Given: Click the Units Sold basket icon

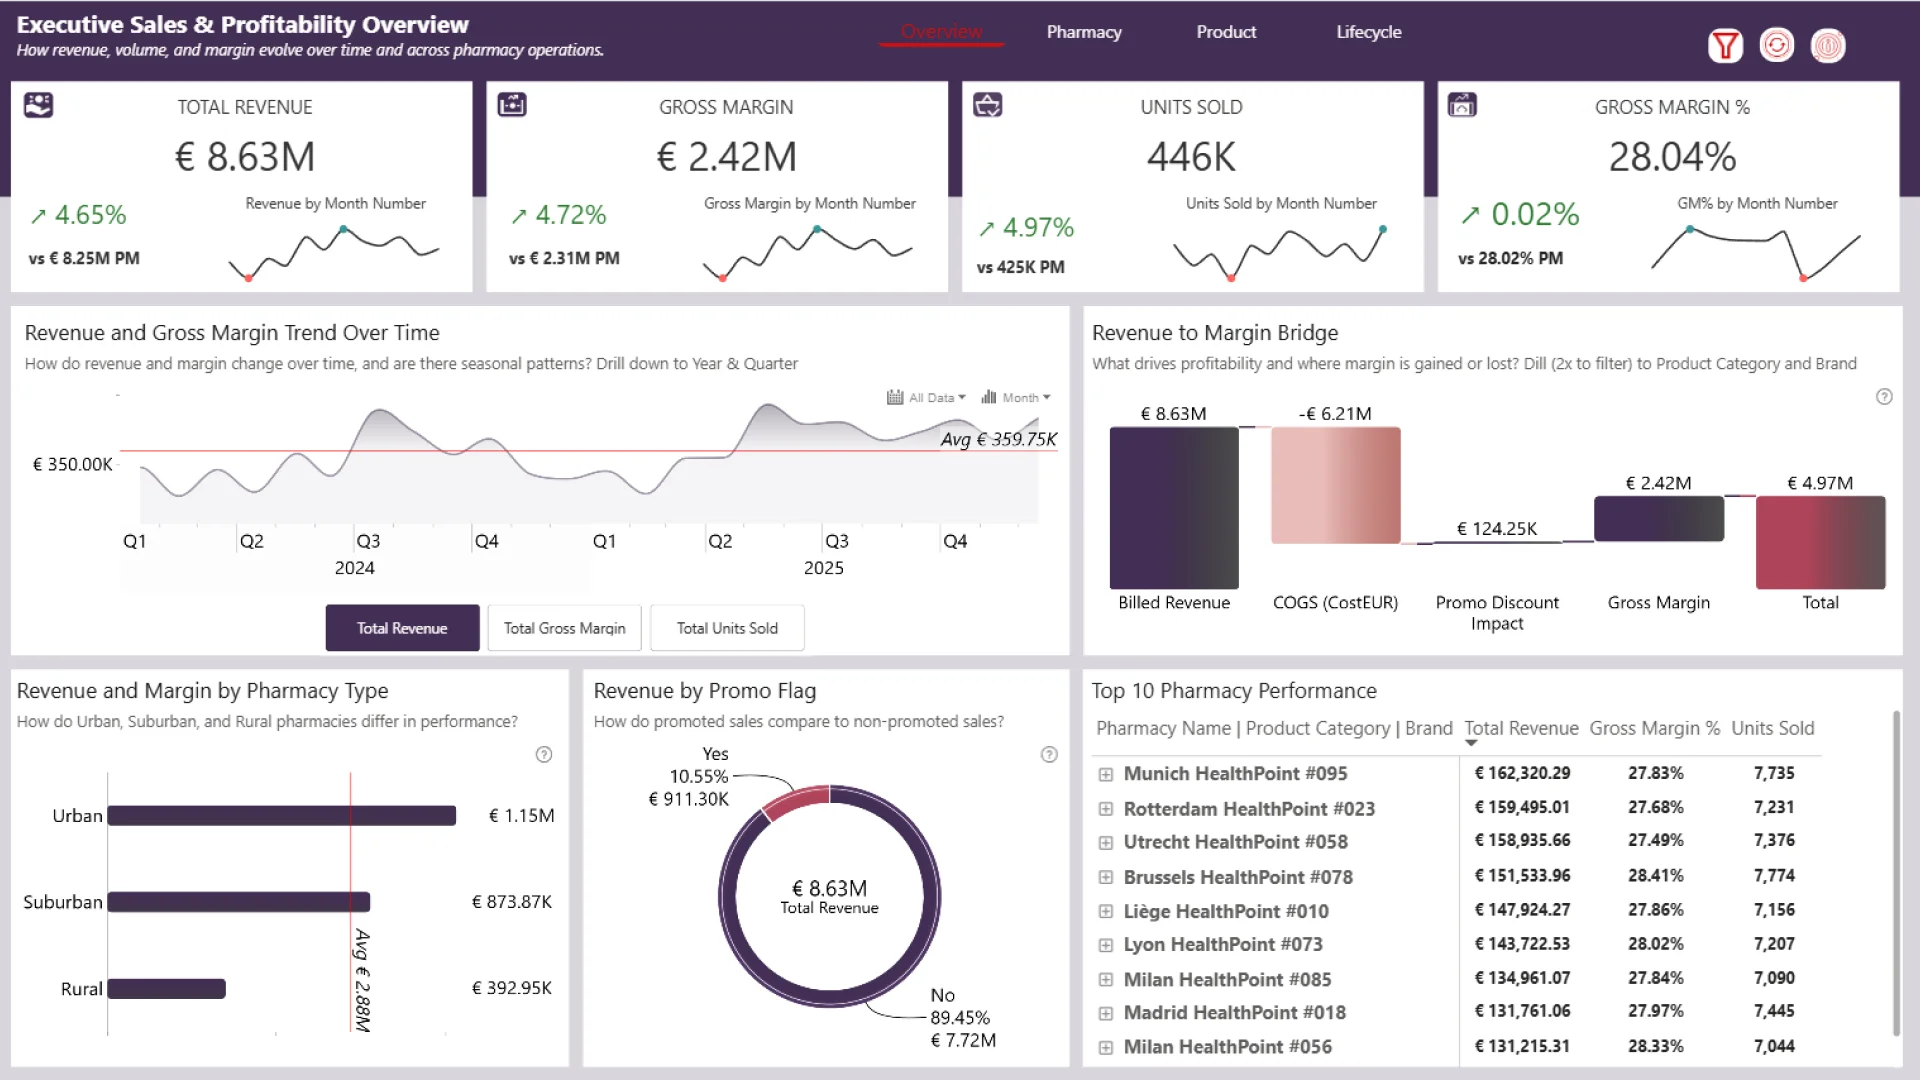Looking at the screenshot, I should coord(987,105).
